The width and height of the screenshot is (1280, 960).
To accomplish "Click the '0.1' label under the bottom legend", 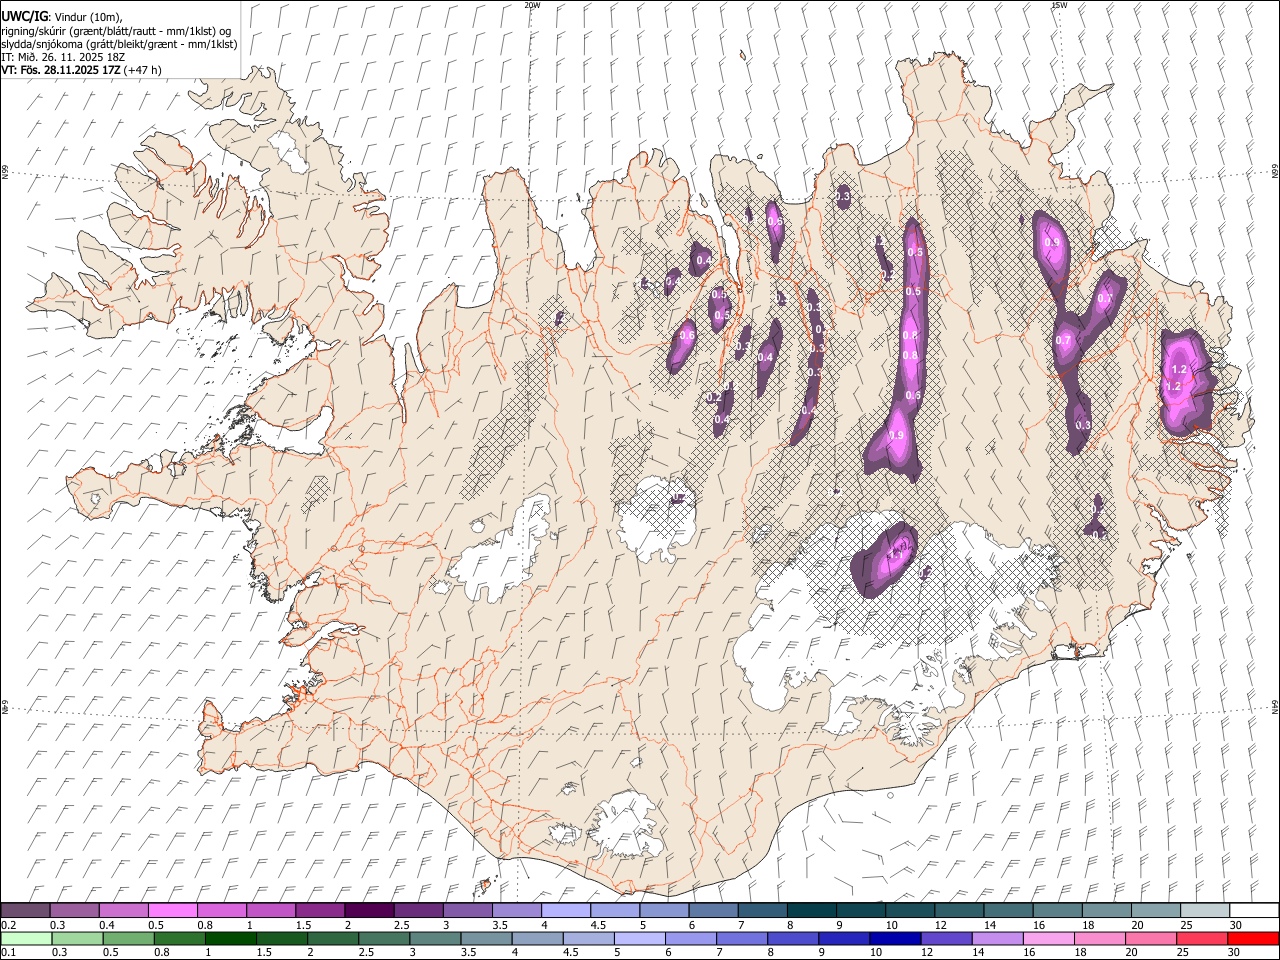I will tap(8, 952).
